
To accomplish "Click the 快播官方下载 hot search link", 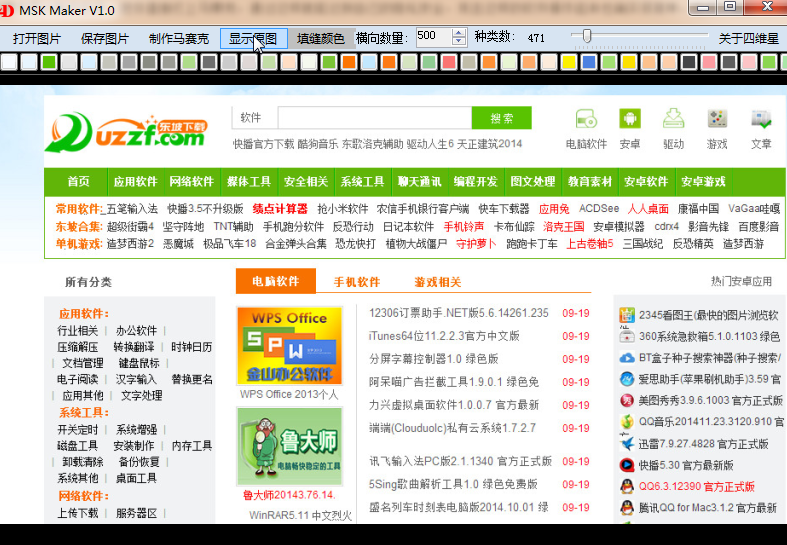I will click(x=264, y=144).
